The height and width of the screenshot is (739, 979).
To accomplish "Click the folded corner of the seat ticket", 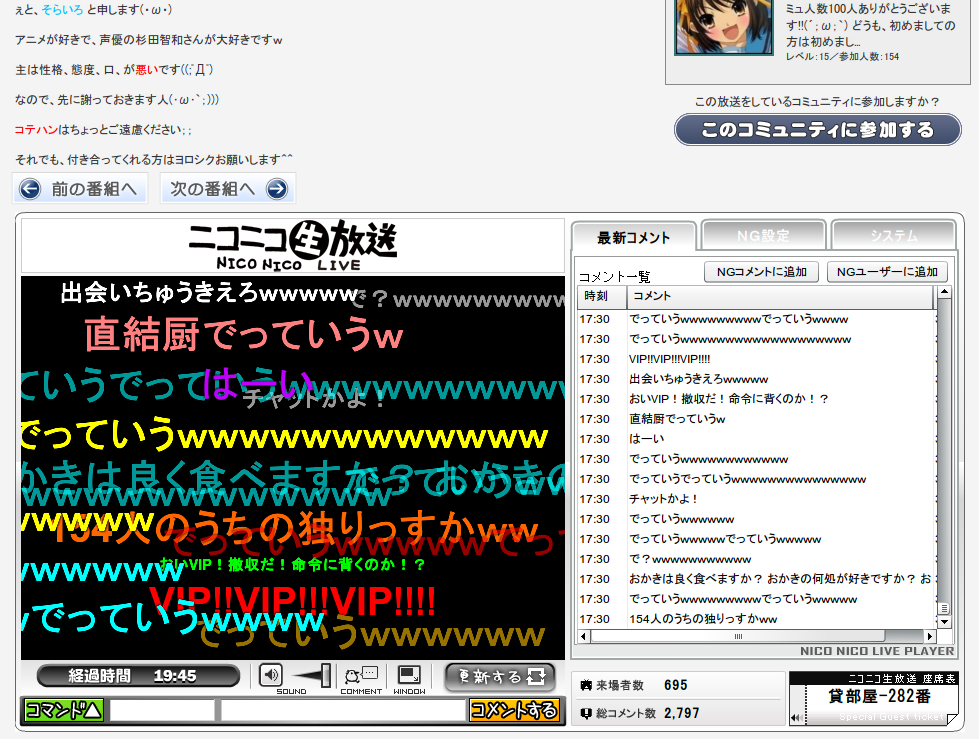I will (952, 718).
